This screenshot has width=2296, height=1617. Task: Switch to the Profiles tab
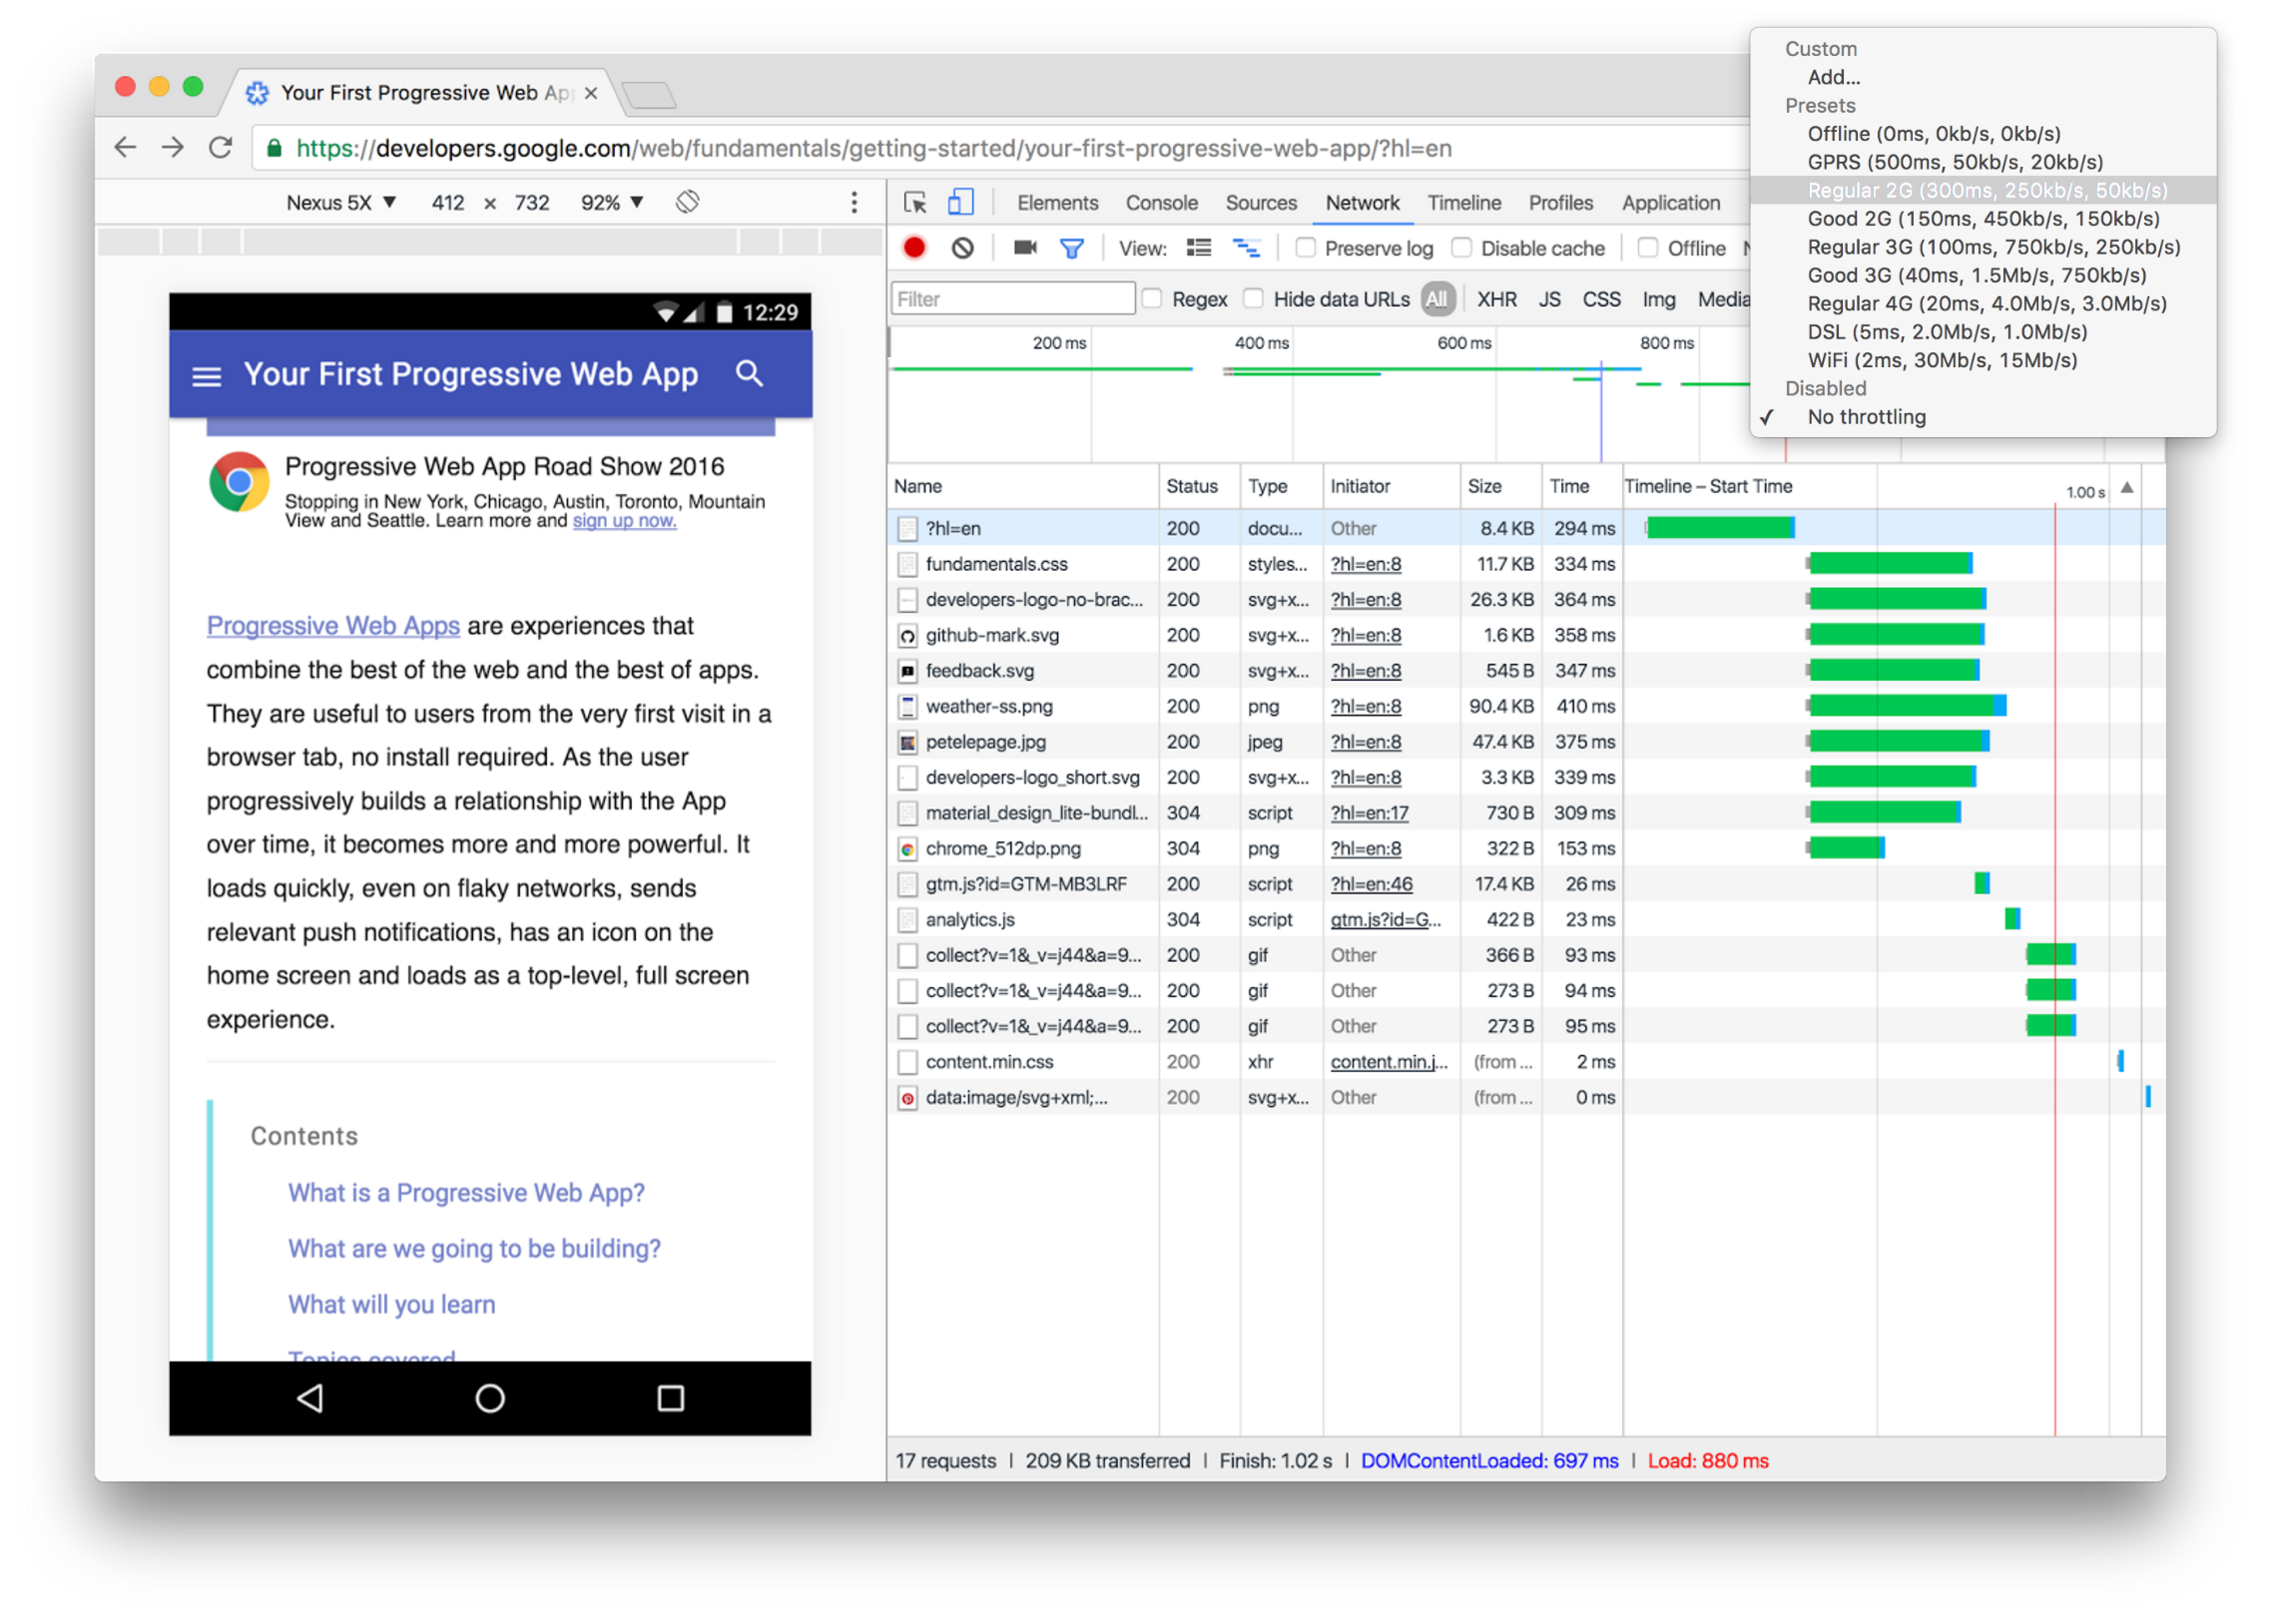tap(1560, 203)
